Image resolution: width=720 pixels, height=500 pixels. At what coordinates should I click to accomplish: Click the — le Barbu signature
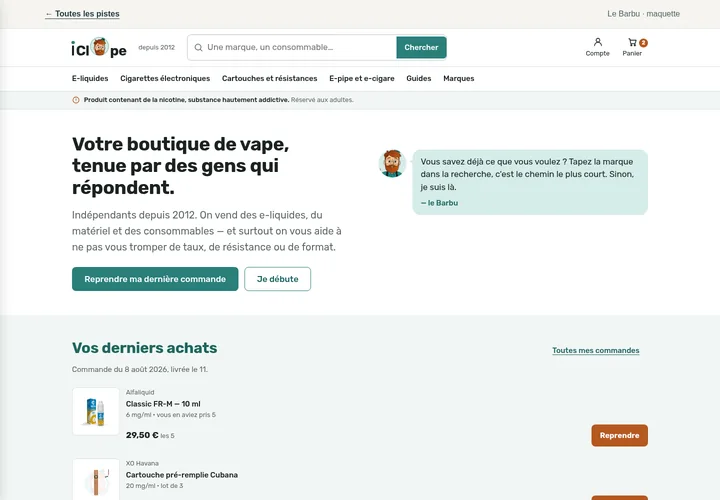tap(439, 203)
